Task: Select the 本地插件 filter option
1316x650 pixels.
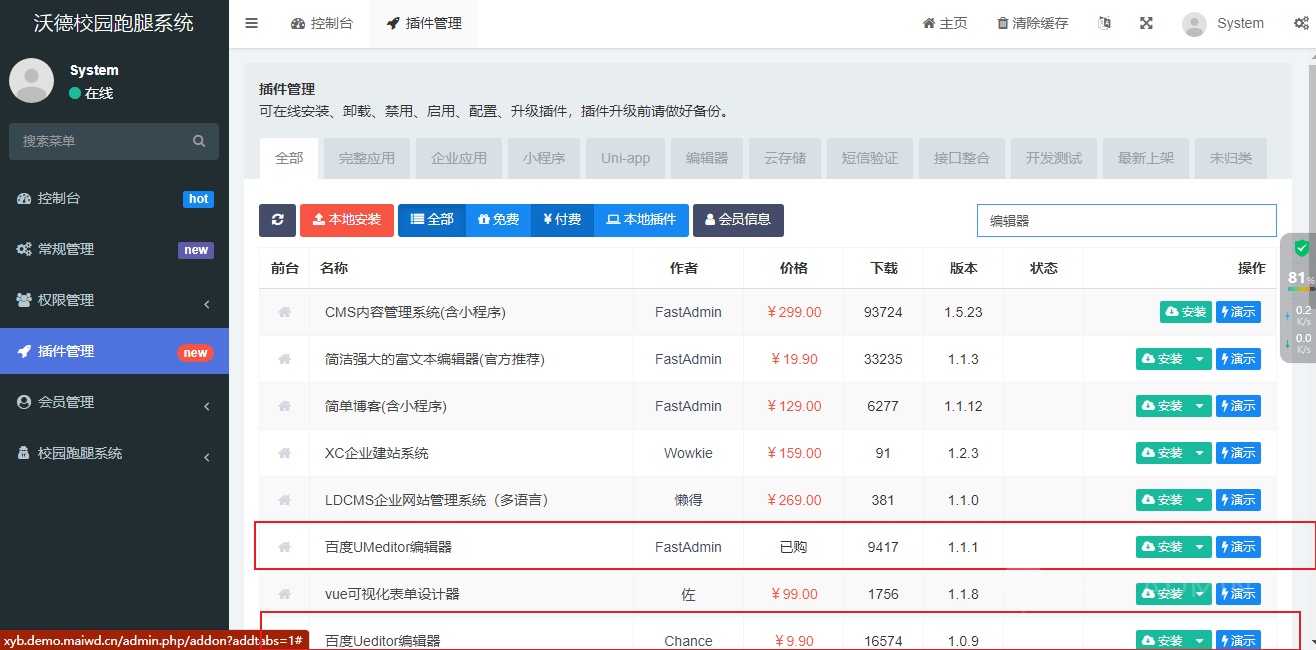Action: pyautogui.click(x=641, y=220)
